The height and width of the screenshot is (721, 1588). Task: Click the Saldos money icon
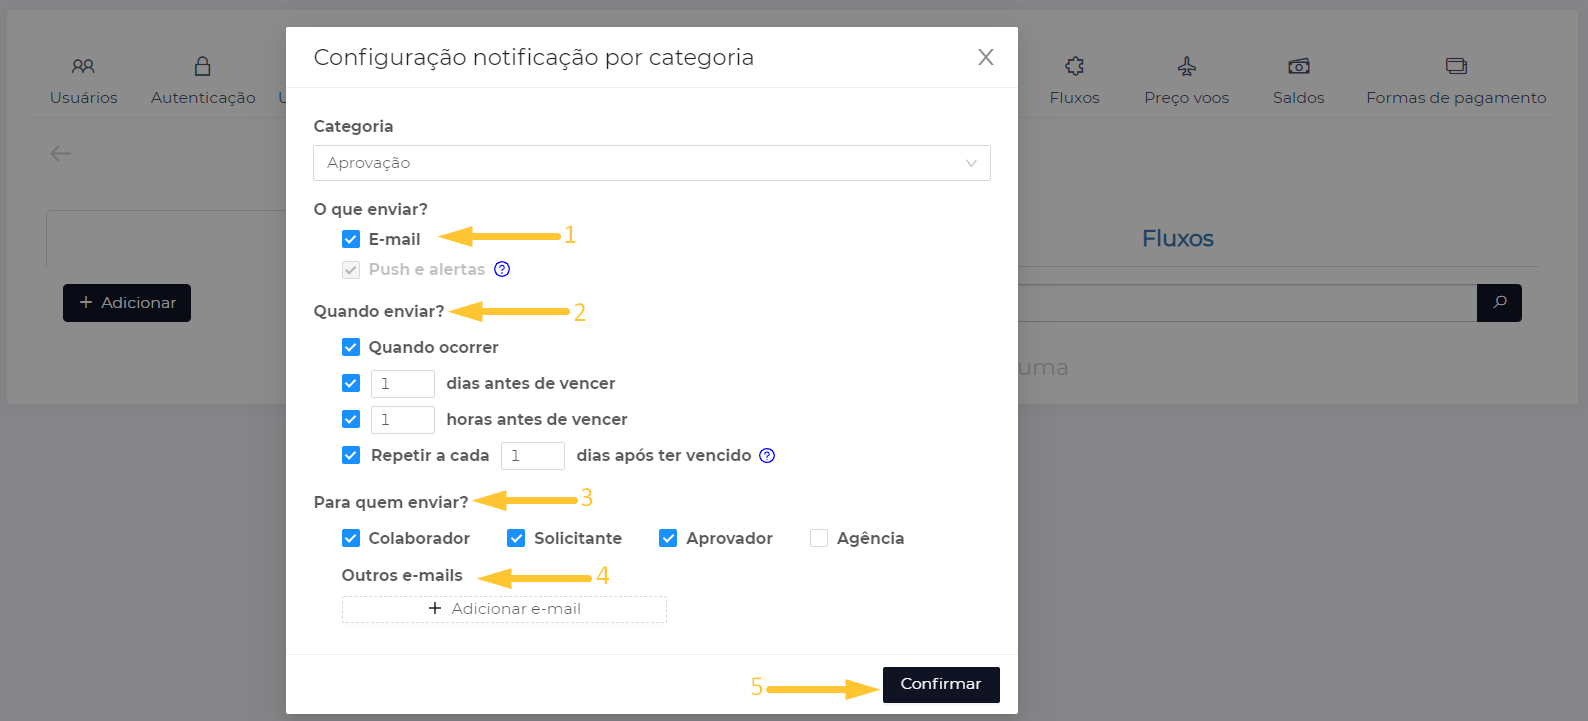click(x=1298, y=66)
